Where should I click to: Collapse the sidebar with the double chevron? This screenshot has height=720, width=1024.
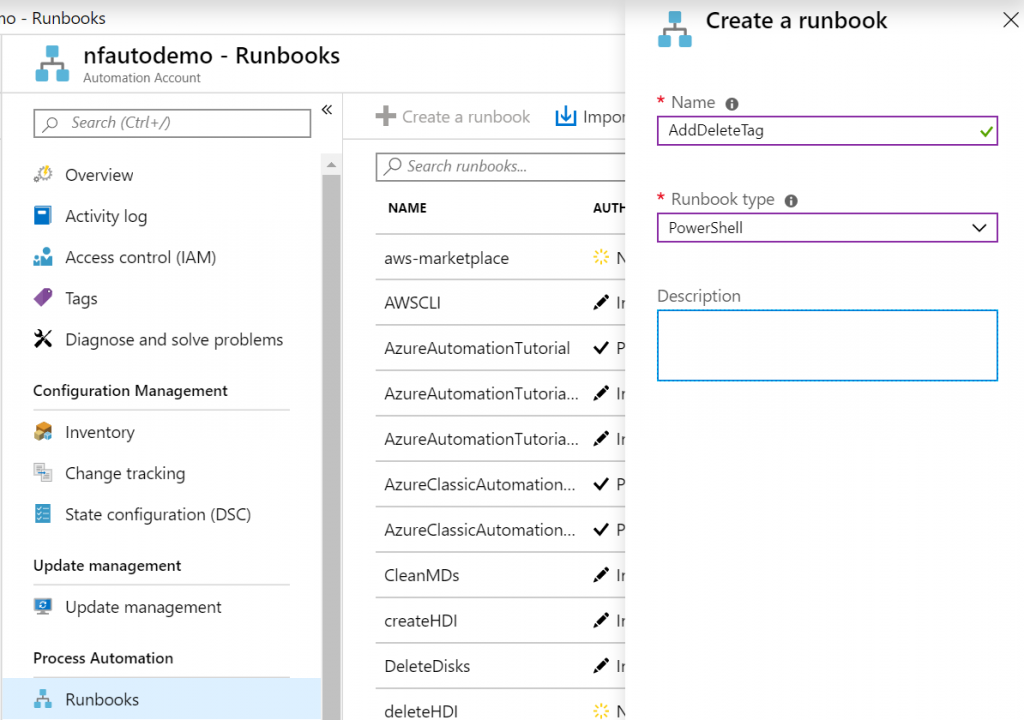pyautogui.click(x=327, y=110)
